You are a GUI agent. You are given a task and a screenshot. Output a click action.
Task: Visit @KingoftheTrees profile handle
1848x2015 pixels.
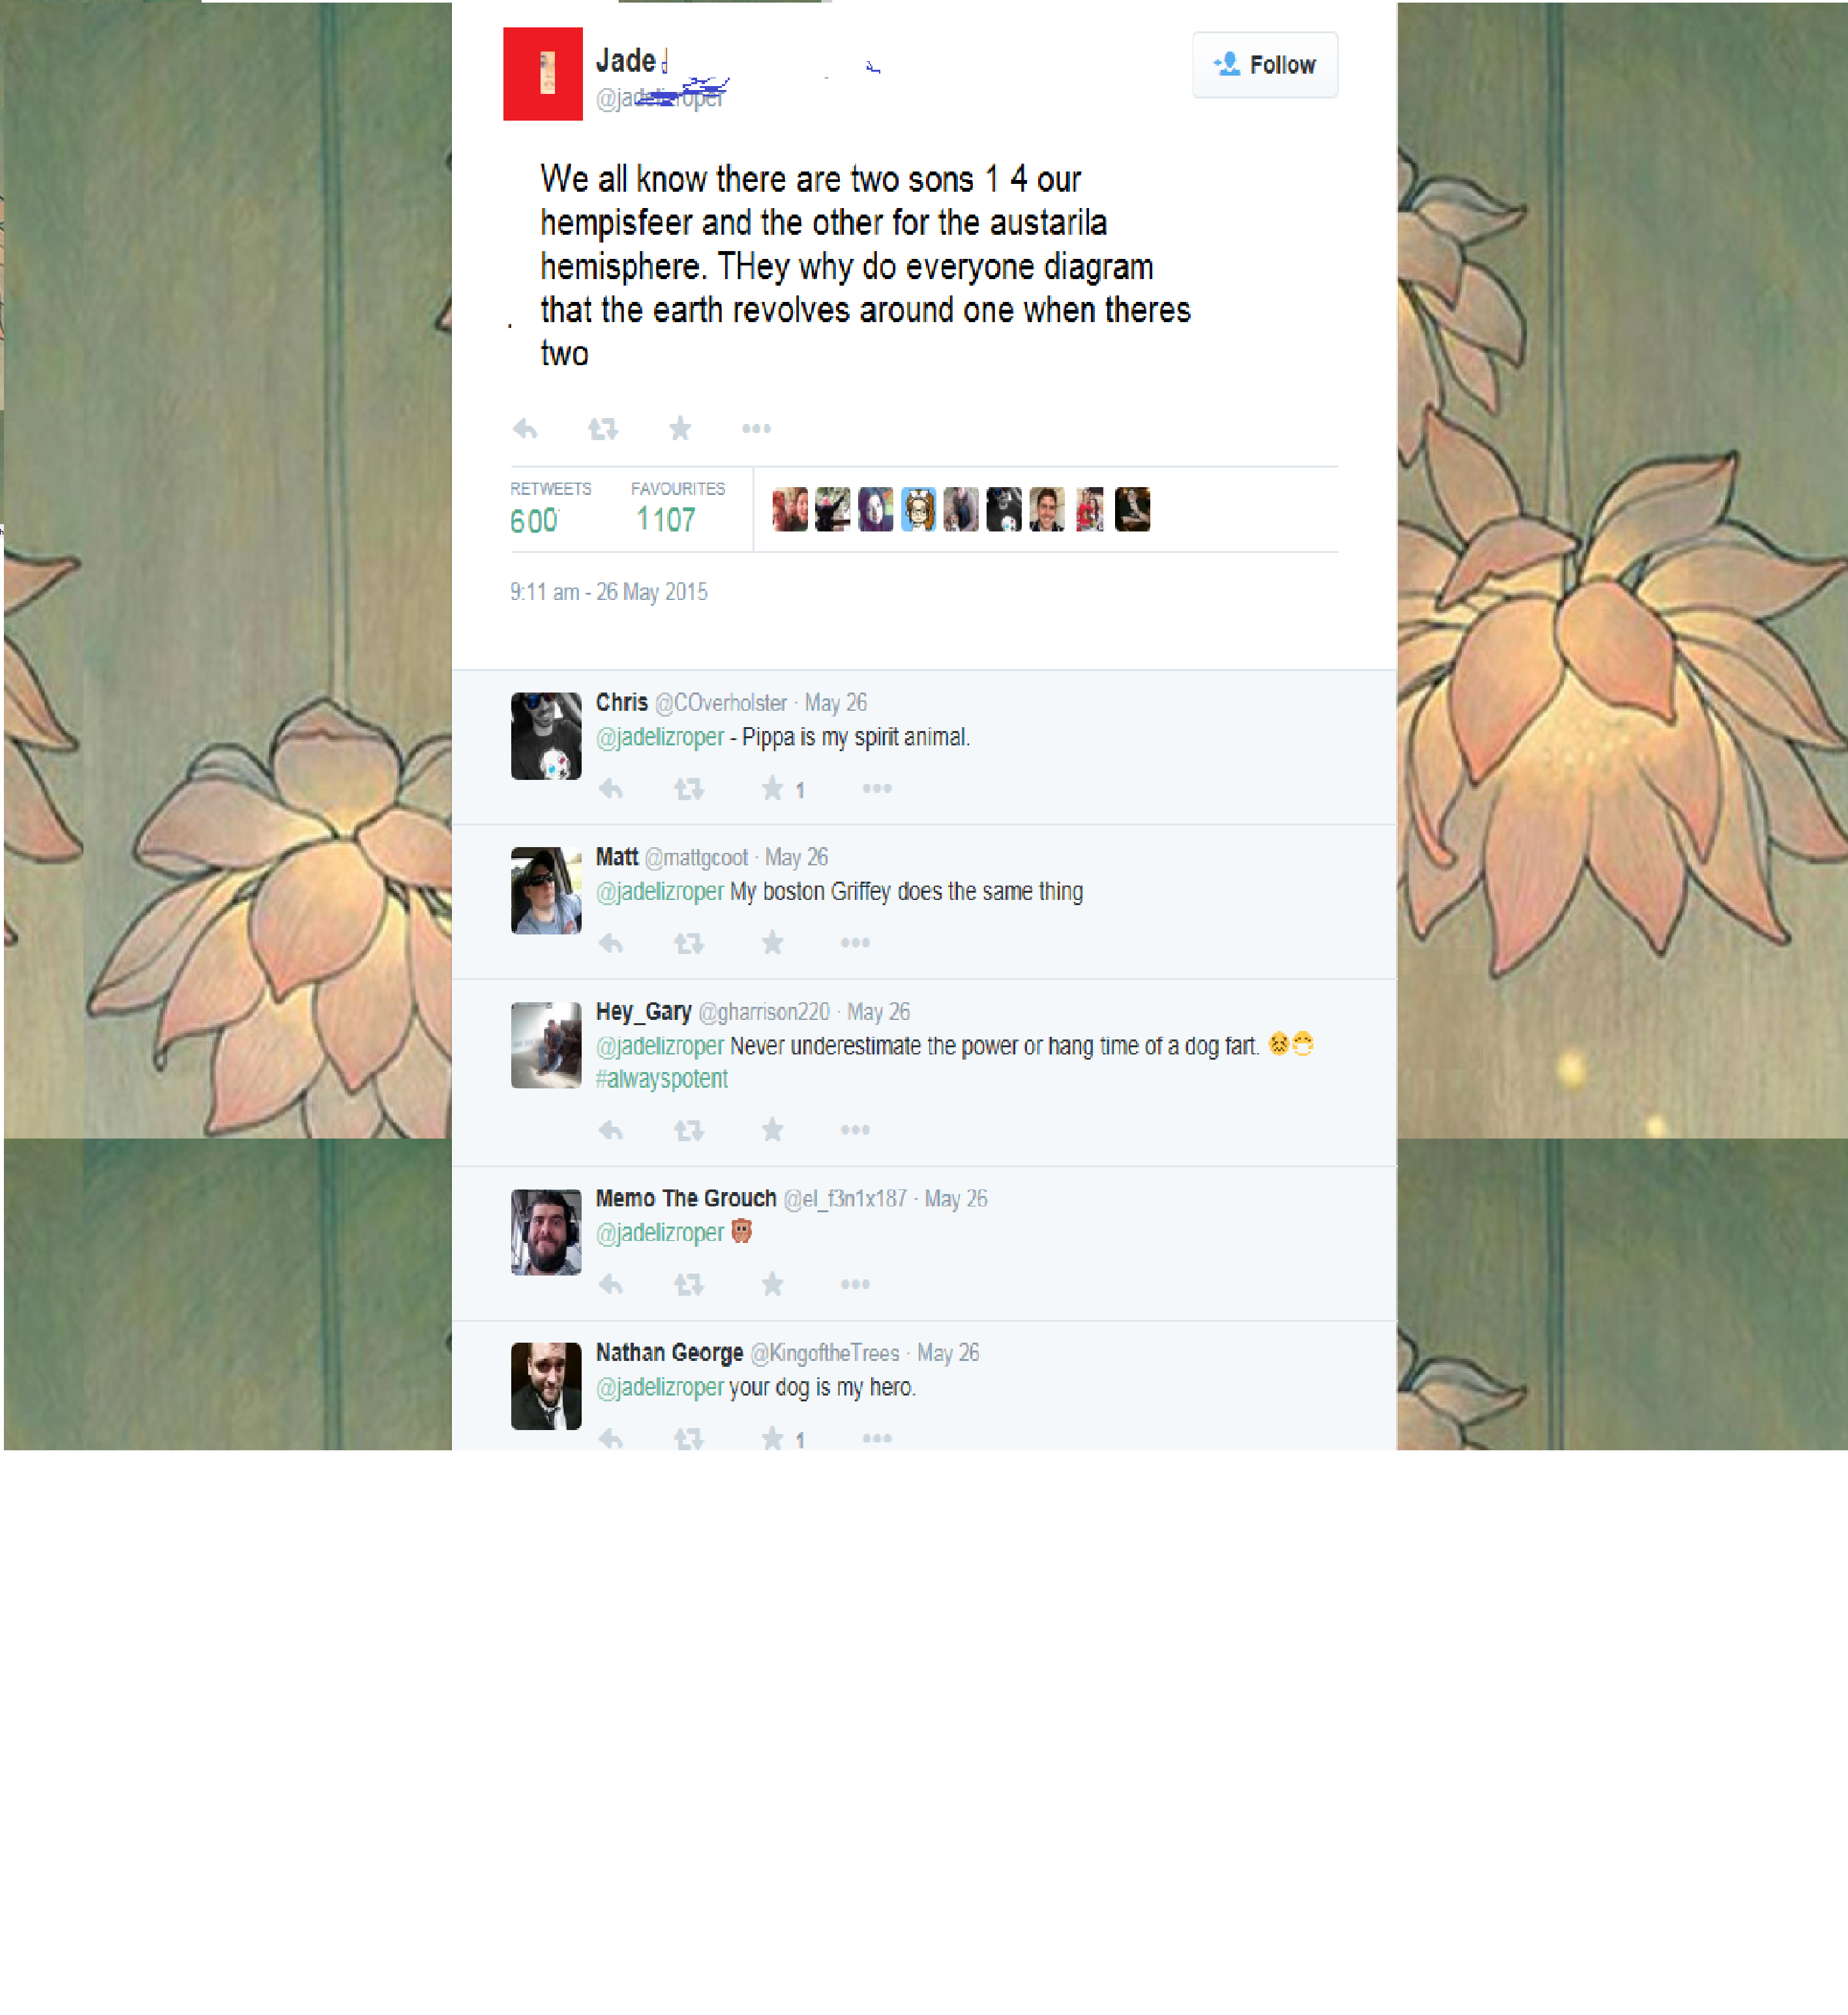click(x=825, y=1353)
